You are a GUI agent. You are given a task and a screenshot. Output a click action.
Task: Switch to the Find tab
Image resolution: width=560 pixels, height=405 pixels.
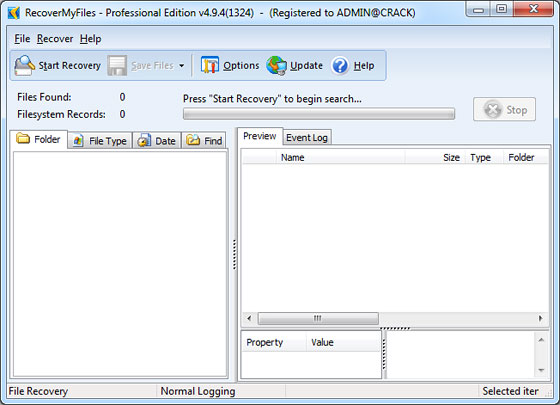tap(204, 141)
